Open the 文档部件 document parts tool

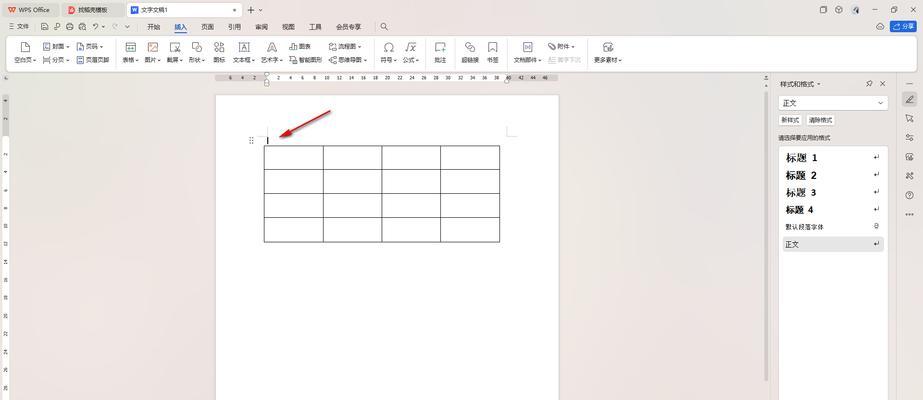(527, 53)
